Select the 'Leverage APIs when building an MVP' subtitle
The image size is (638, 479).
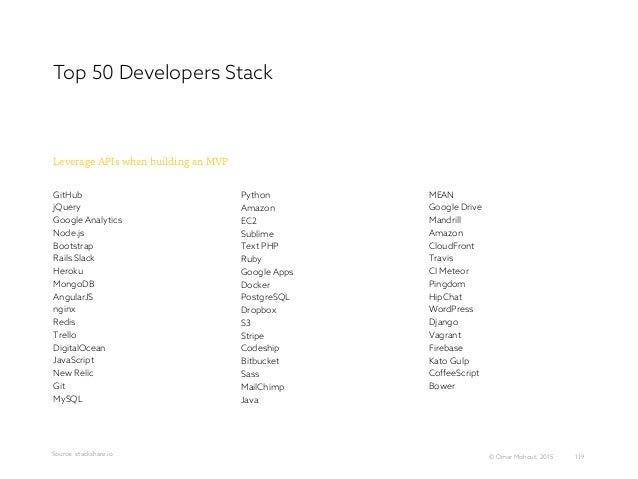tap(140, 162)
